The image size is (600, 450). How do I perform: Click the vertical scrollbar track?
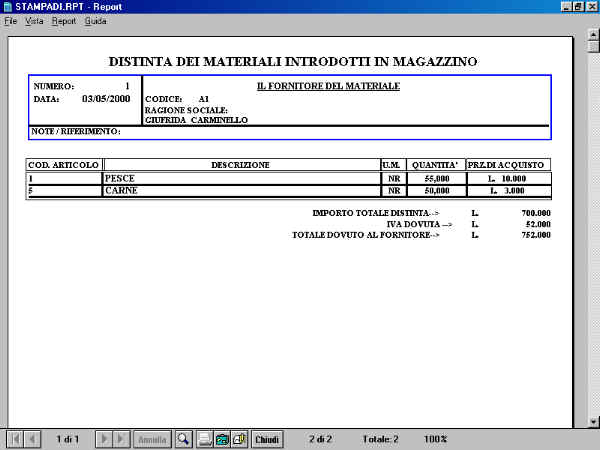pos(592,250)
